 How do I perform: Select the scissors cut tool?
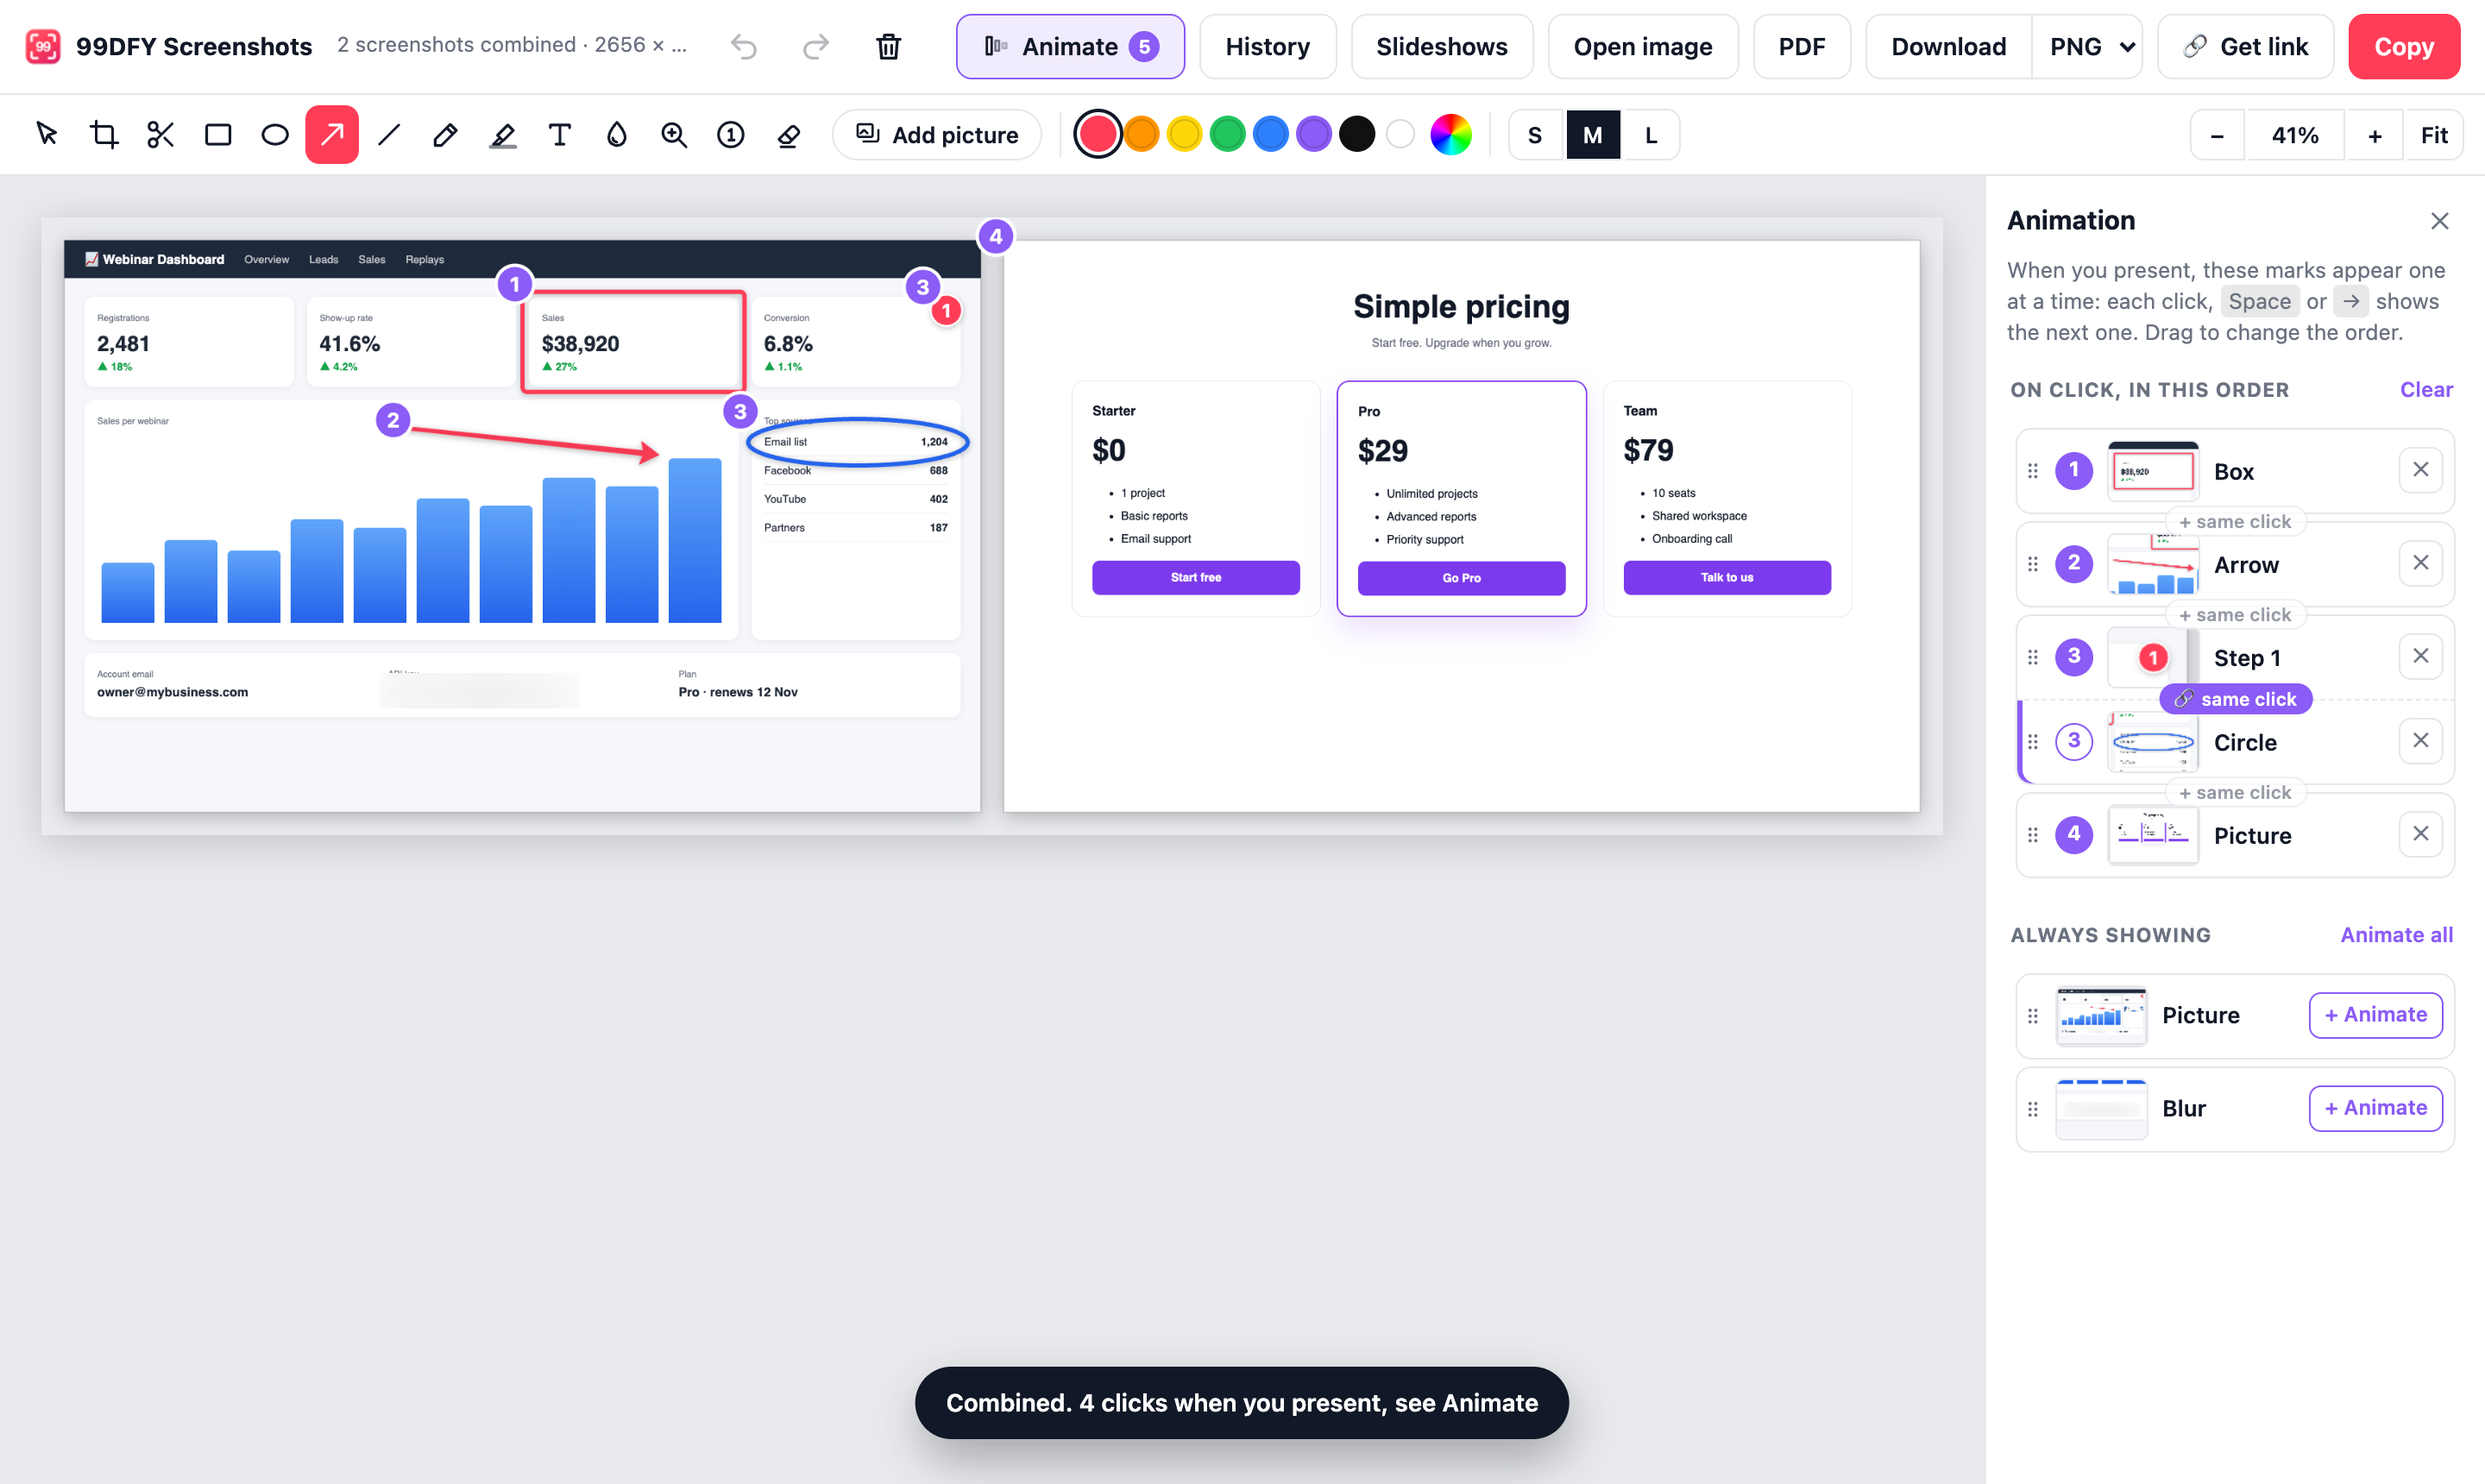tap(160, 134)
